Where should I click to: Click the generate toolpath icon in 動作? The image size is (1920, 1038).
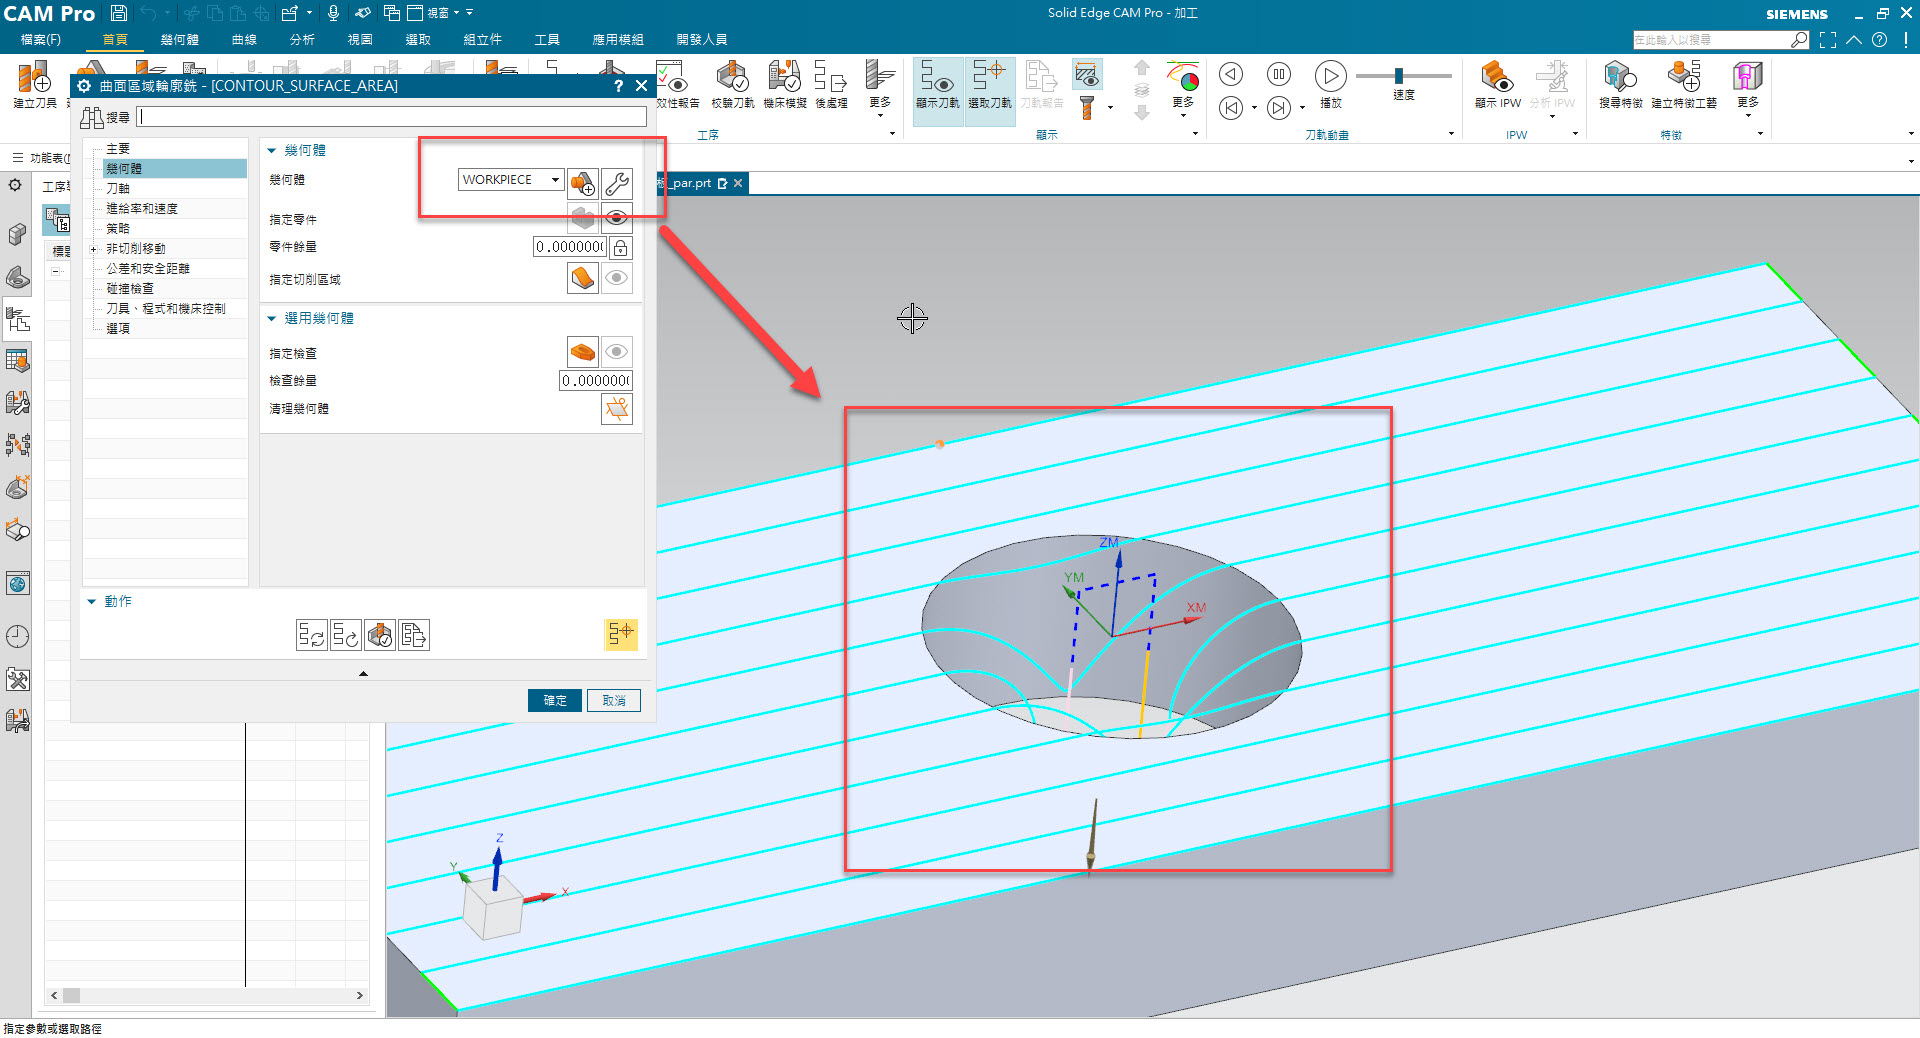(x=312, y=635)
